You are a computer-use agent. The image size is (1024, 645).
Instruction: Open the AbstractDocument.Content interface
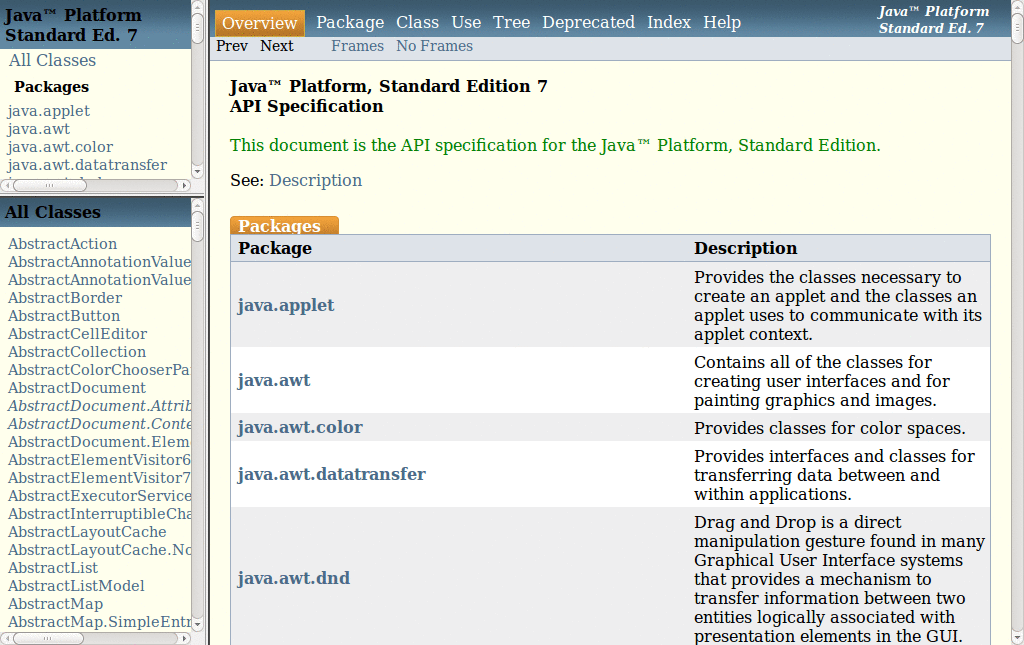tap(99, 424)
